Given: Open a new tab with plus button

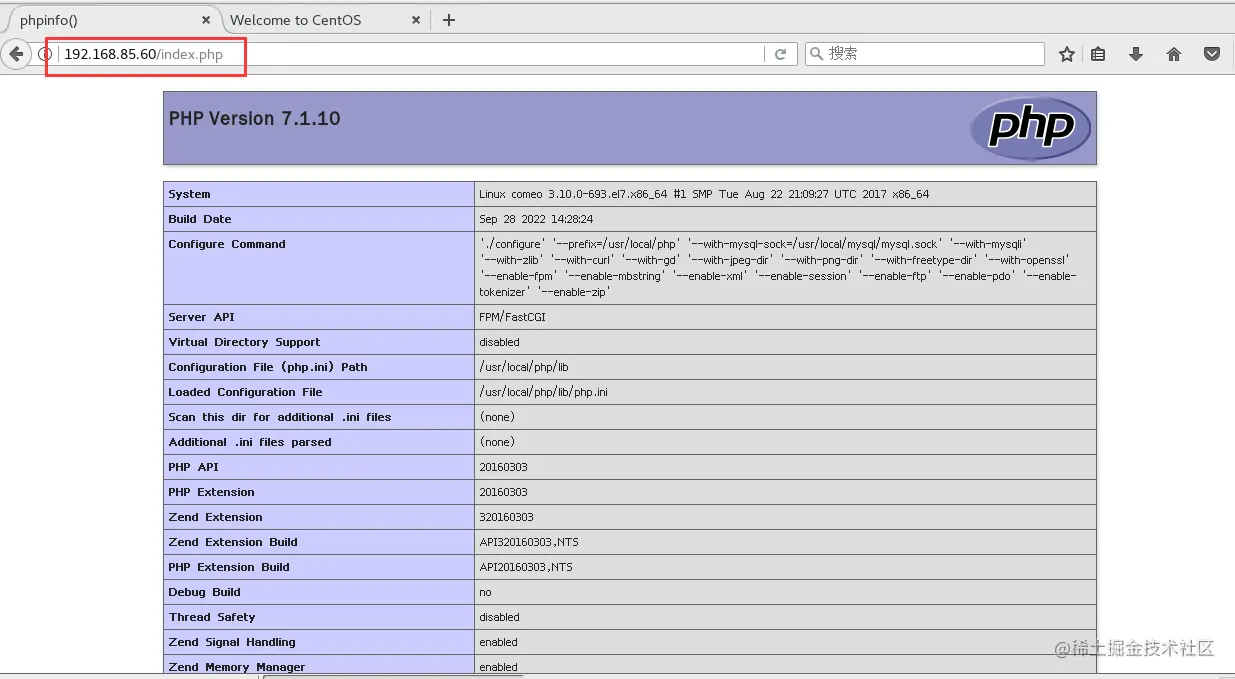Looking at the screenshot, I should click(x=449, y=20).
